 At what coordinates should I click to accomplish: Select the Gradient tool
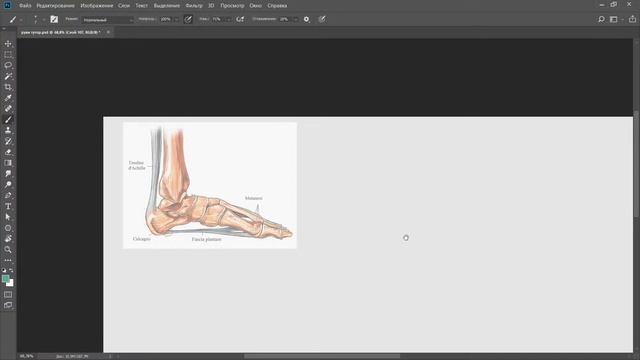click(8, 163)
